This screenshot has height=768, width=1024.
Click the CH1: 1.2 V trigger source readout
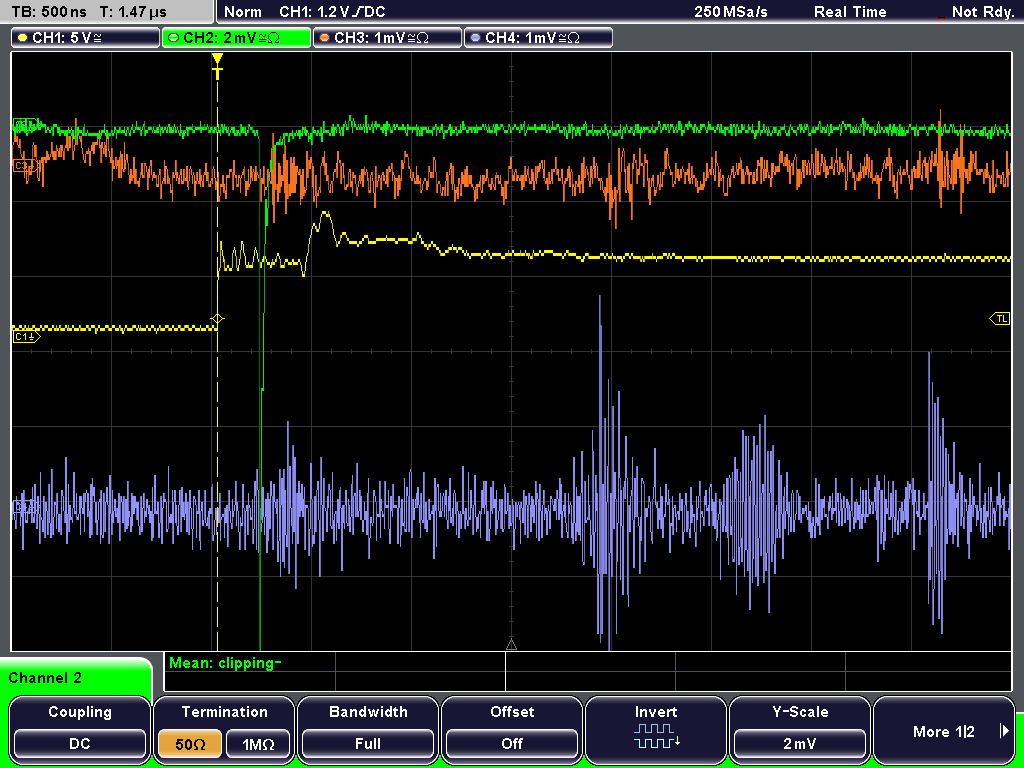click(332, 12)
